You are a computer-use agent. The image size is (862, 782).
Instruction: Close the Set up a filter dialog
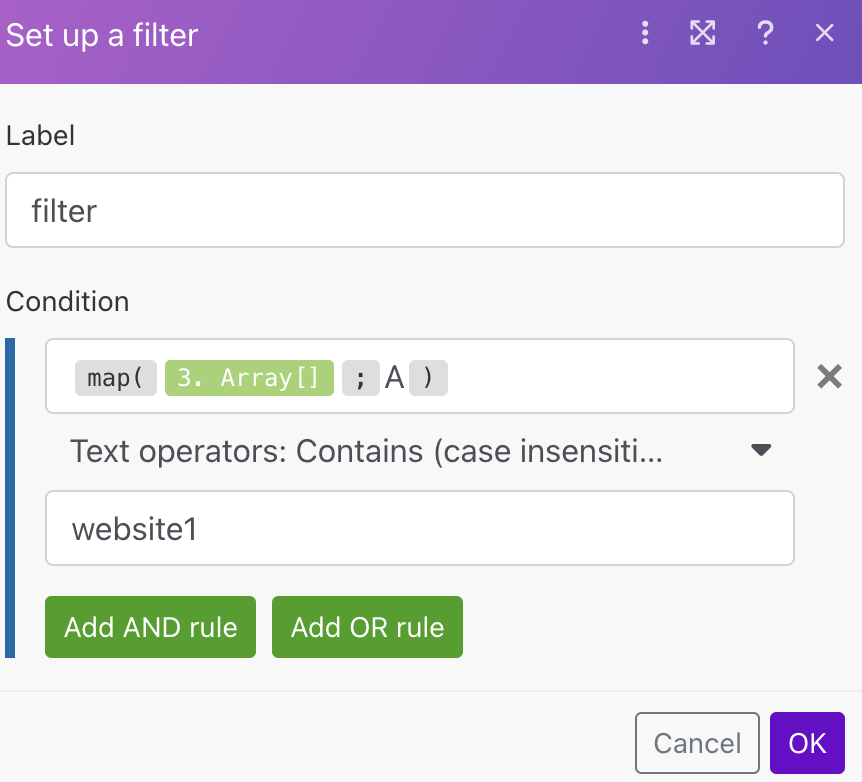(824, 34)
